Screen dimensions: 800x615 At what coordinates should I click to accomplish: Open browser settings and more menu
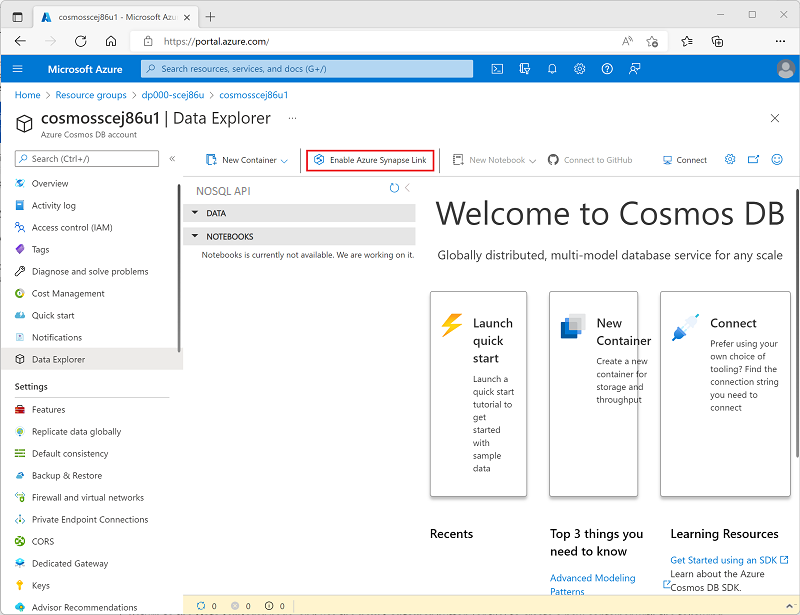(780, 41)
